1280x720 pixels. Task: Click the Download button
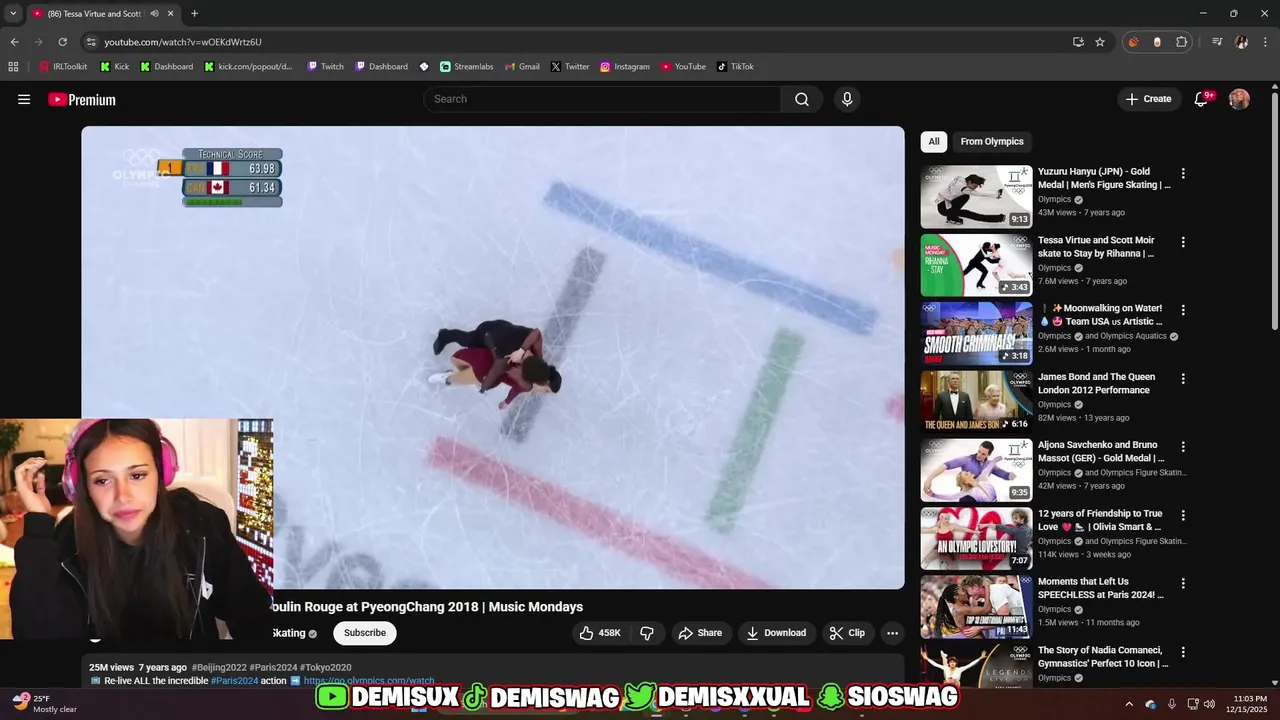coord(776,633)
